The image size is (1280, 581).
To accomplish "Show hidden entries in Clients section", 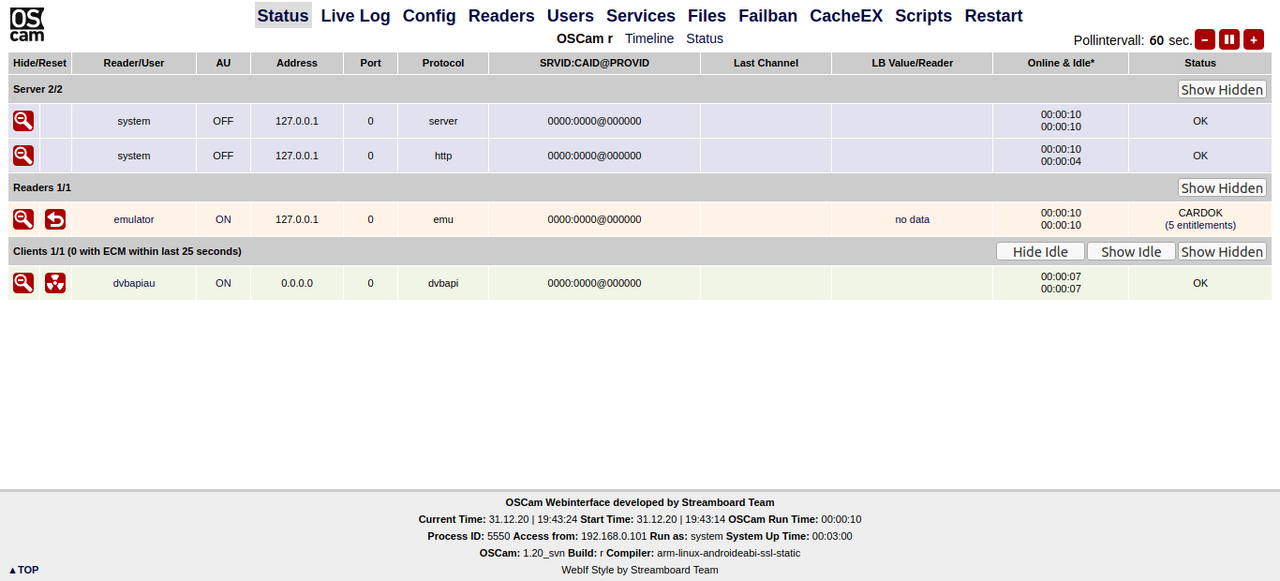I will pyautogui.click(x=1222, y=251).
